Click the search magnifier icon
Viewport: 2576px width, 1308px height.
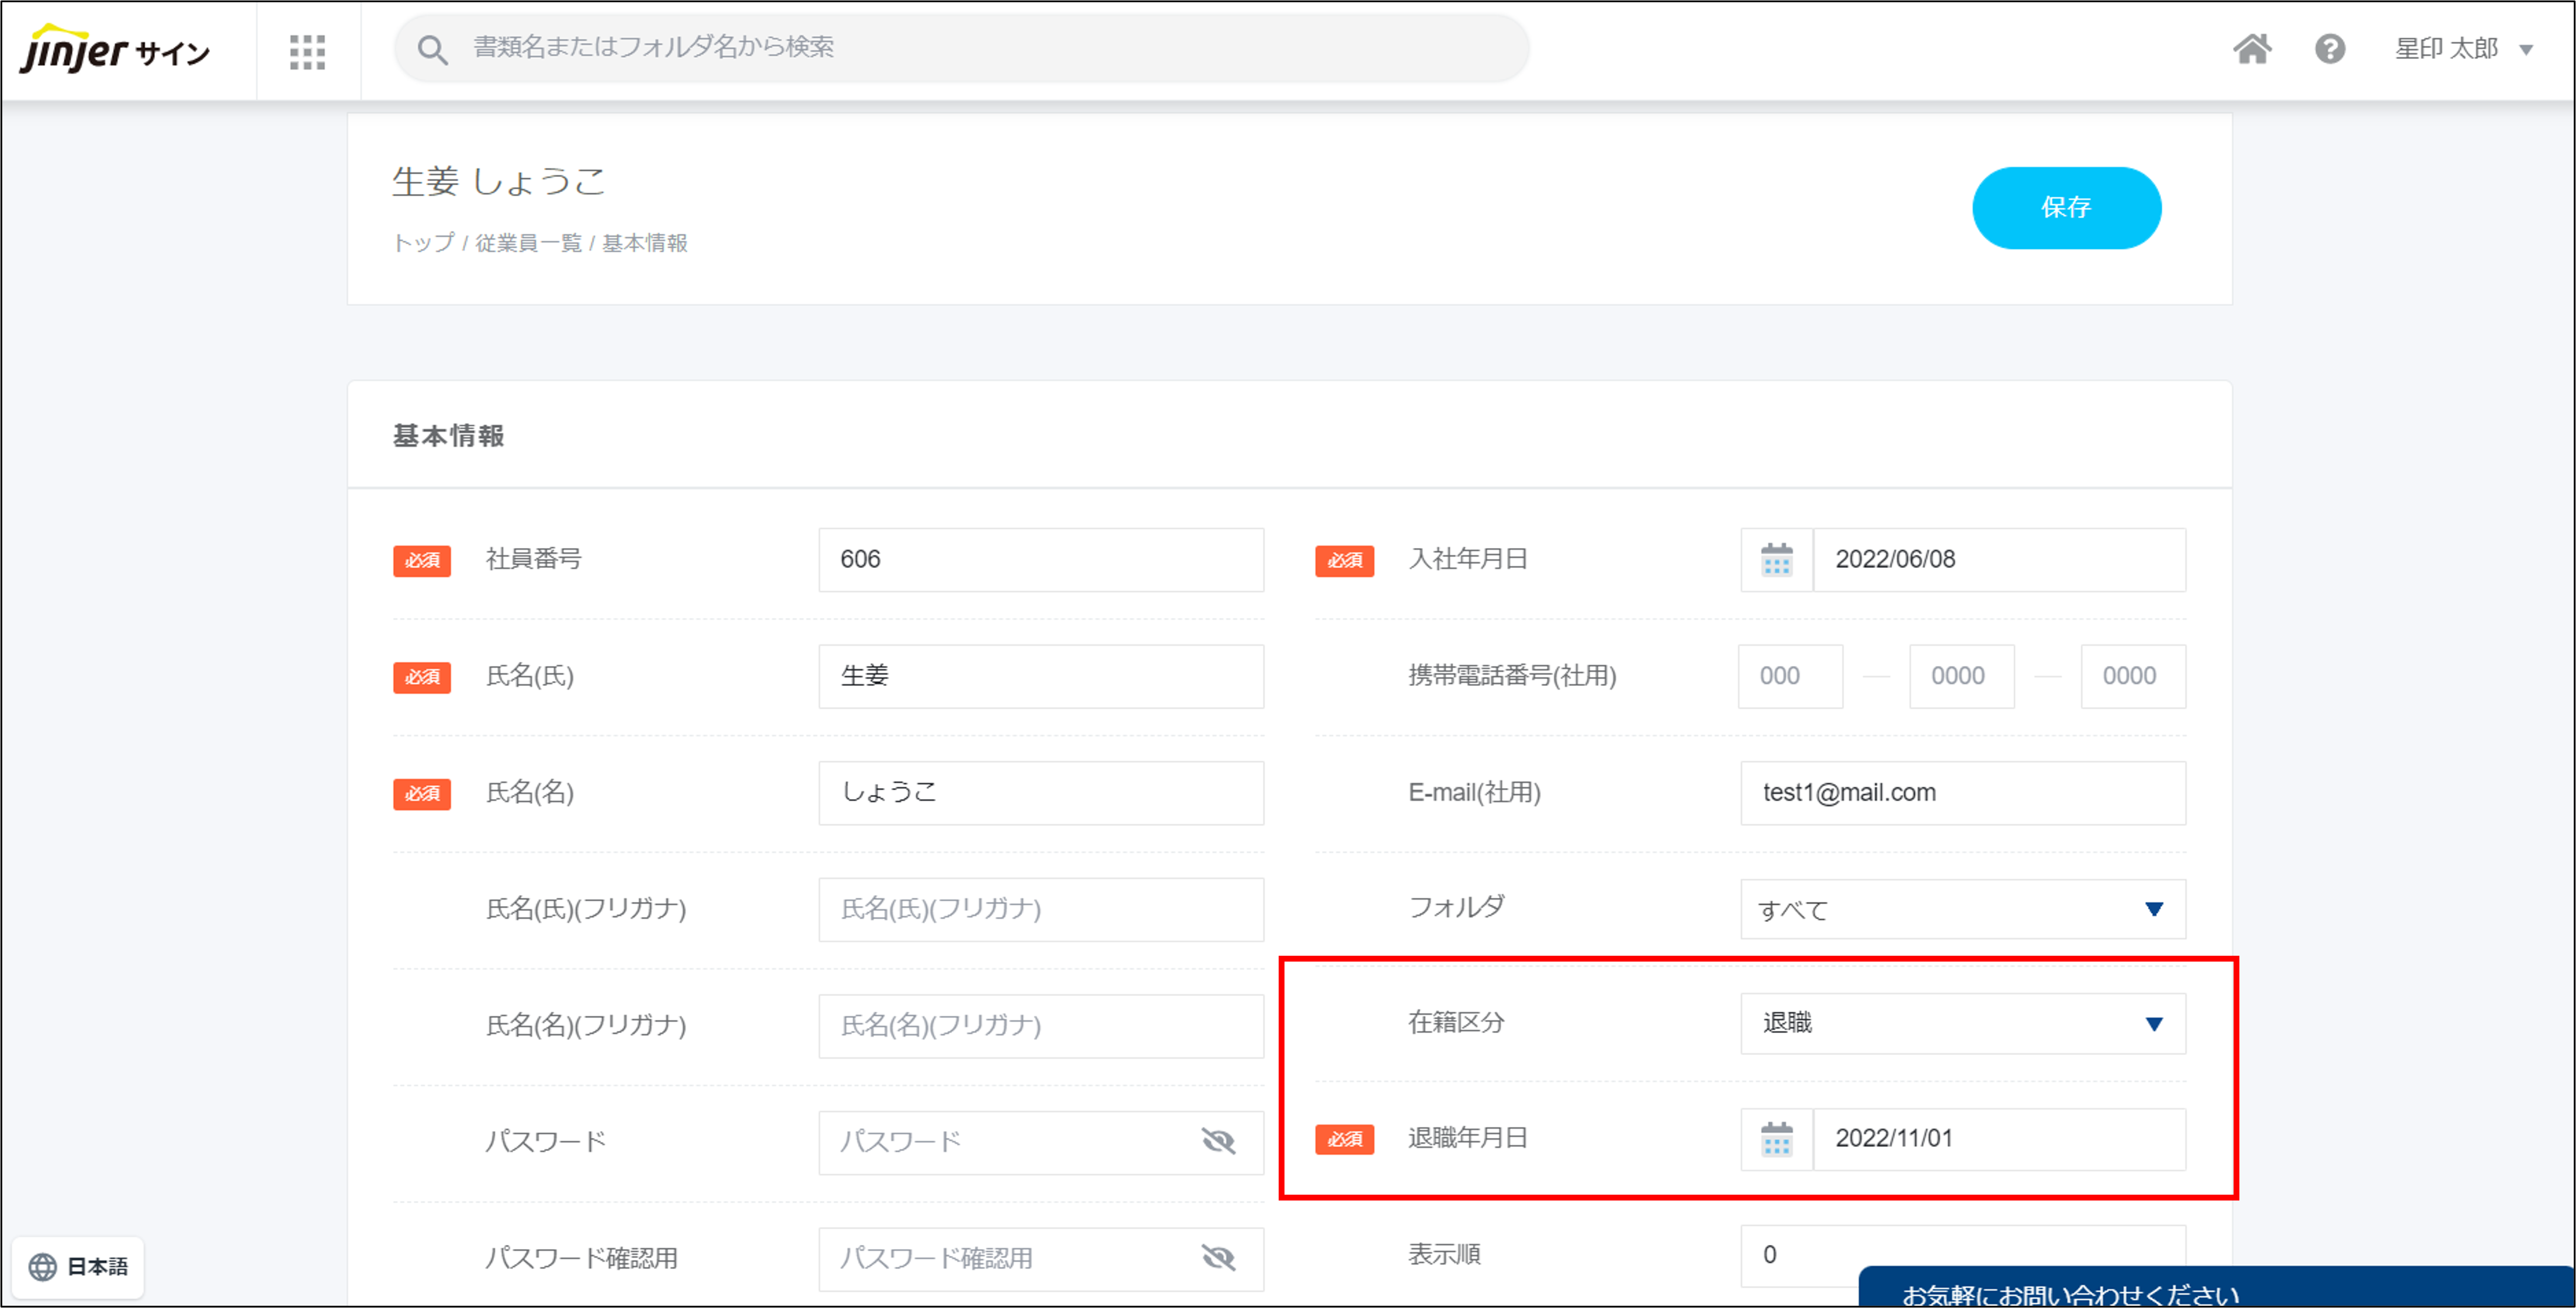click(432, 49)
